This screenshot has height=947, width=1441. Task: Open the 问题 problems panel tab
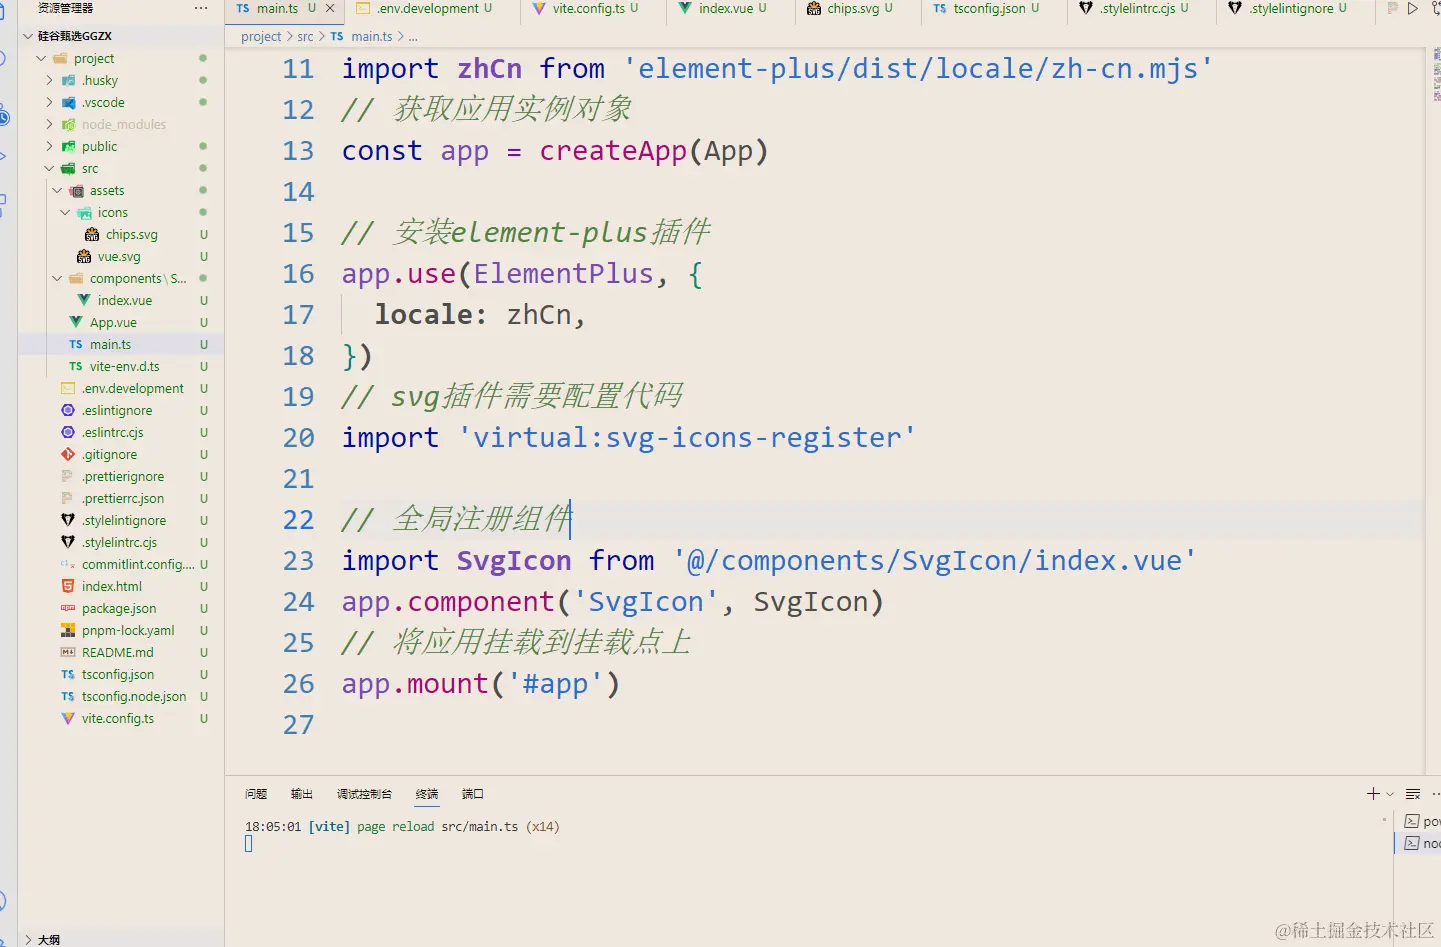tap(255, 793)
